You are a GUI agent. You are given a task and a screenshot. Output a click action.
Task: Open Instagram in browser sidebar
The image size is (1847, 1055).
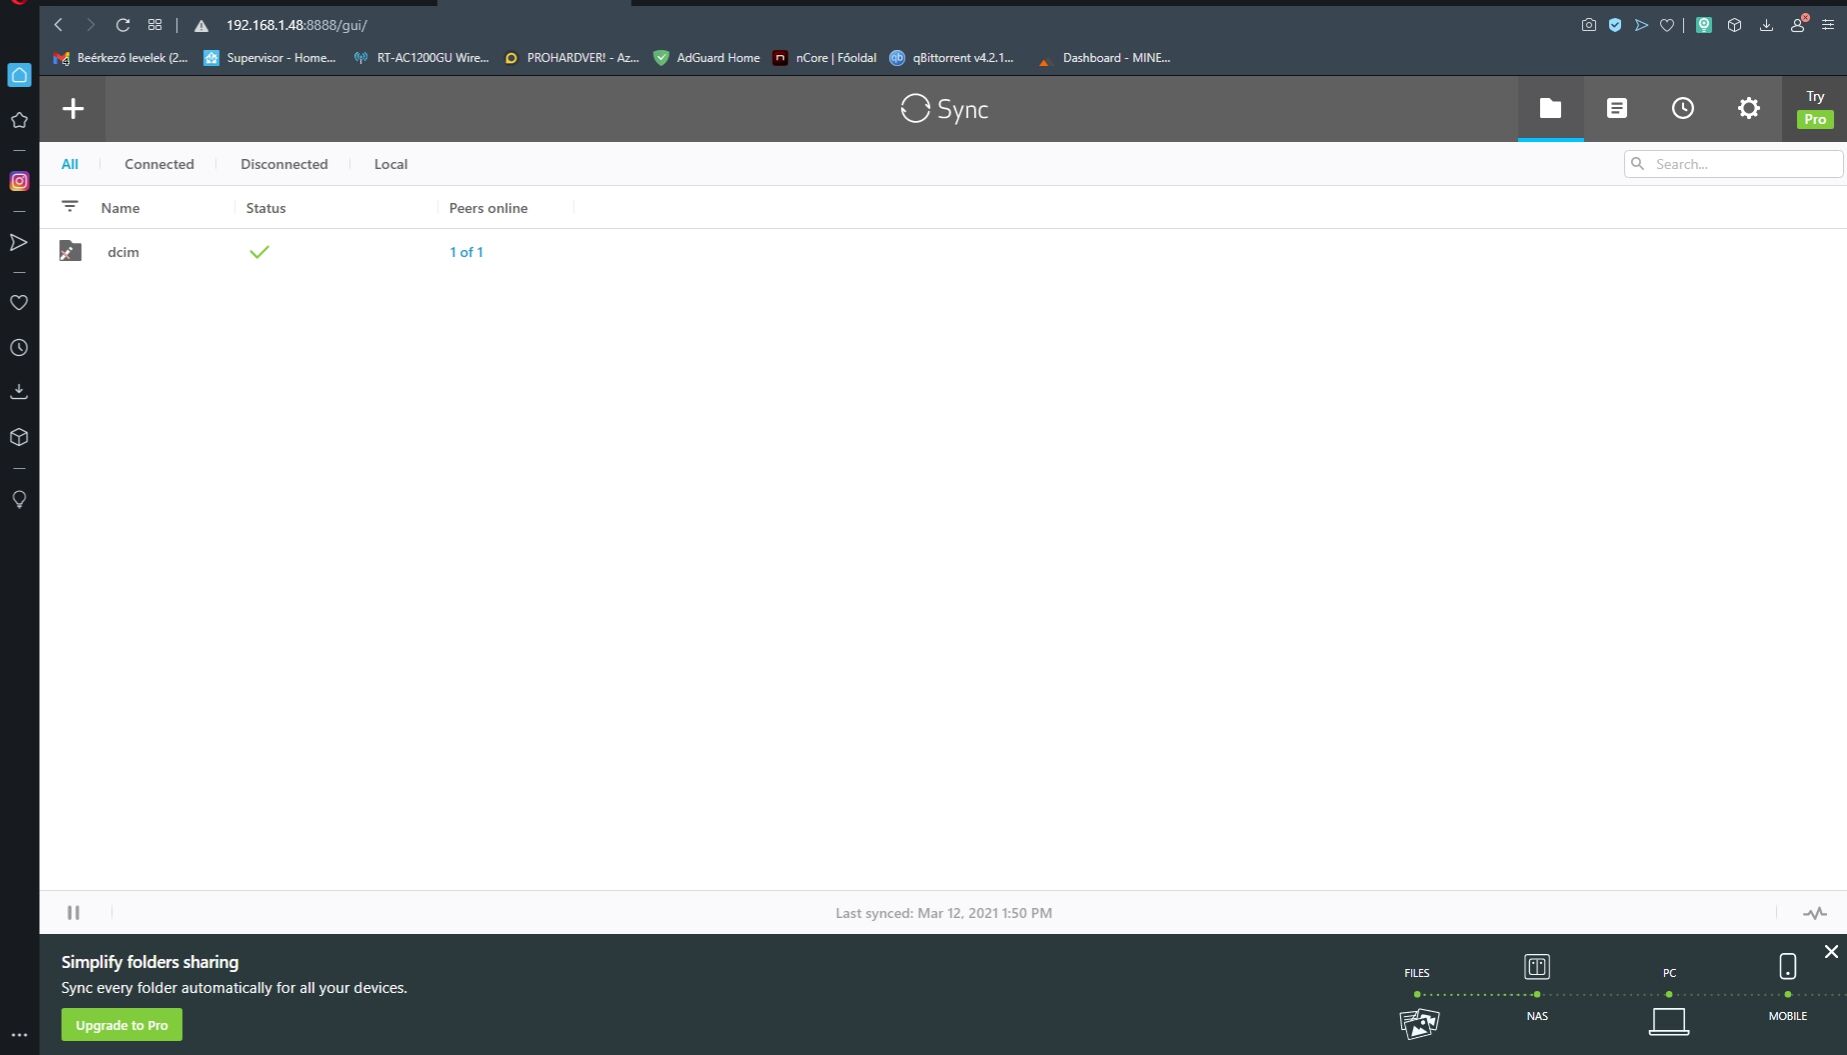click(19, 181)
